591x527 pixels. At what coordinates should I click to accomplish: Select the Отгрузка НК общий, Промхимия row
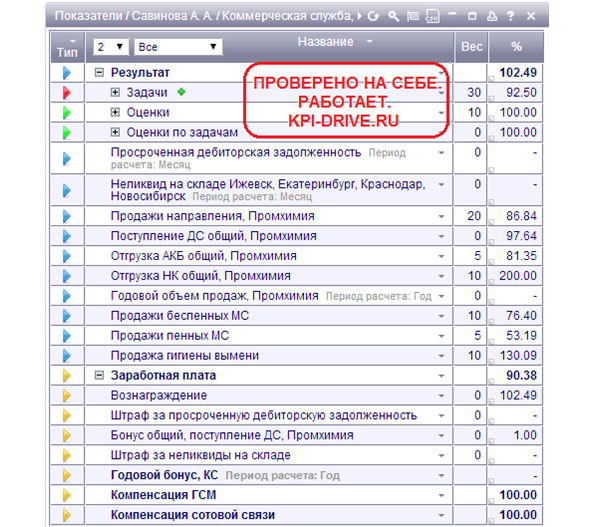297,276
